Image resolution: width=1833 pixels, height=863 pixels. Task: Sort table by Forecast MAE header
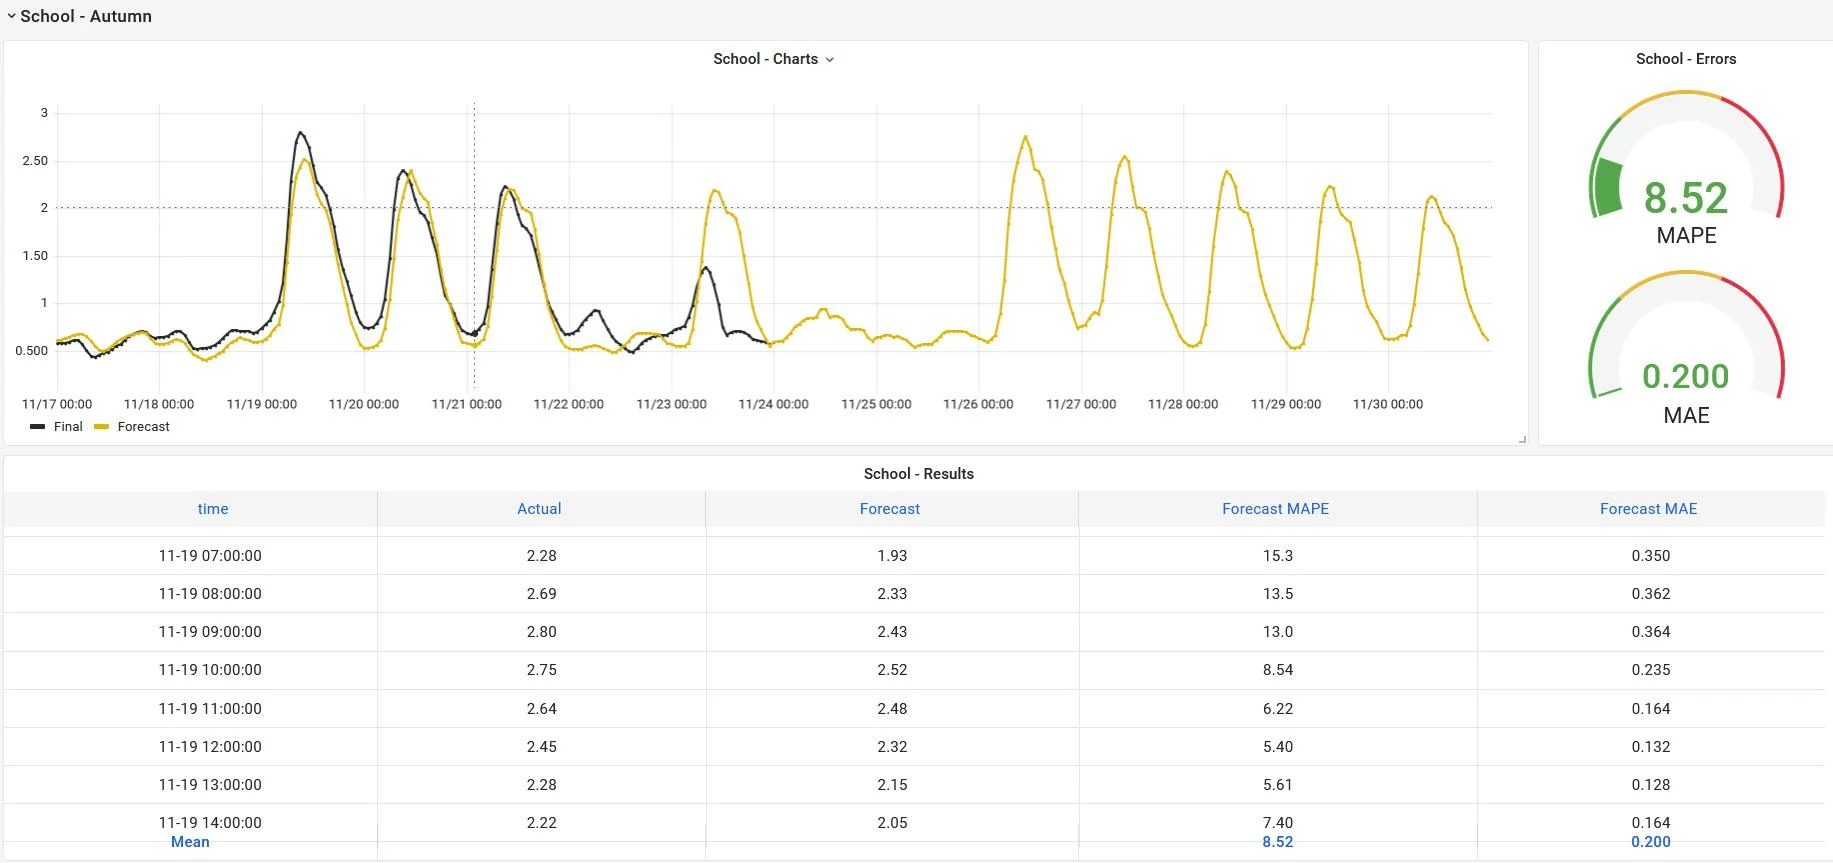[x=1649, y=509]
